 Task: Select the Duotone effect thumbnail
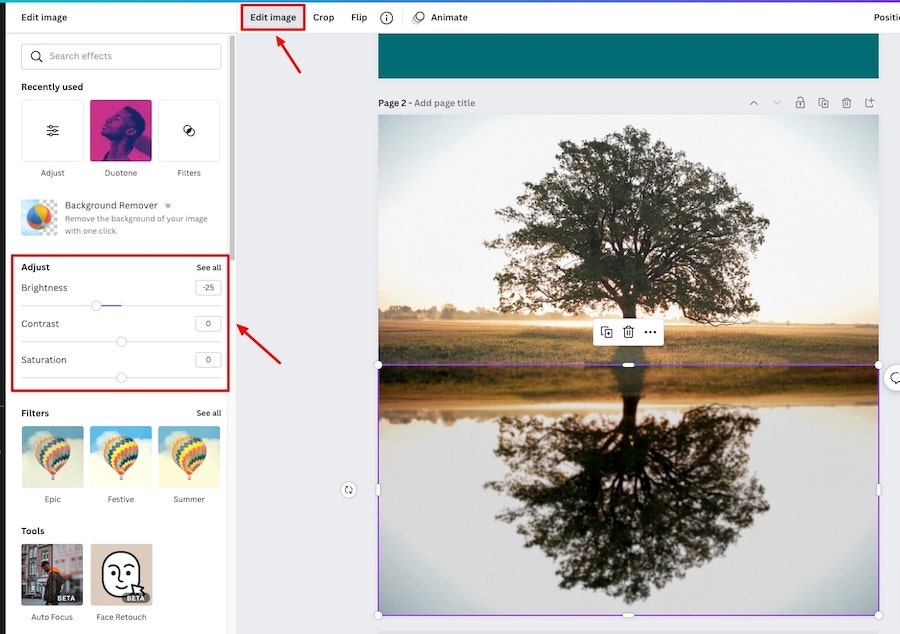(x=121, y=131)
